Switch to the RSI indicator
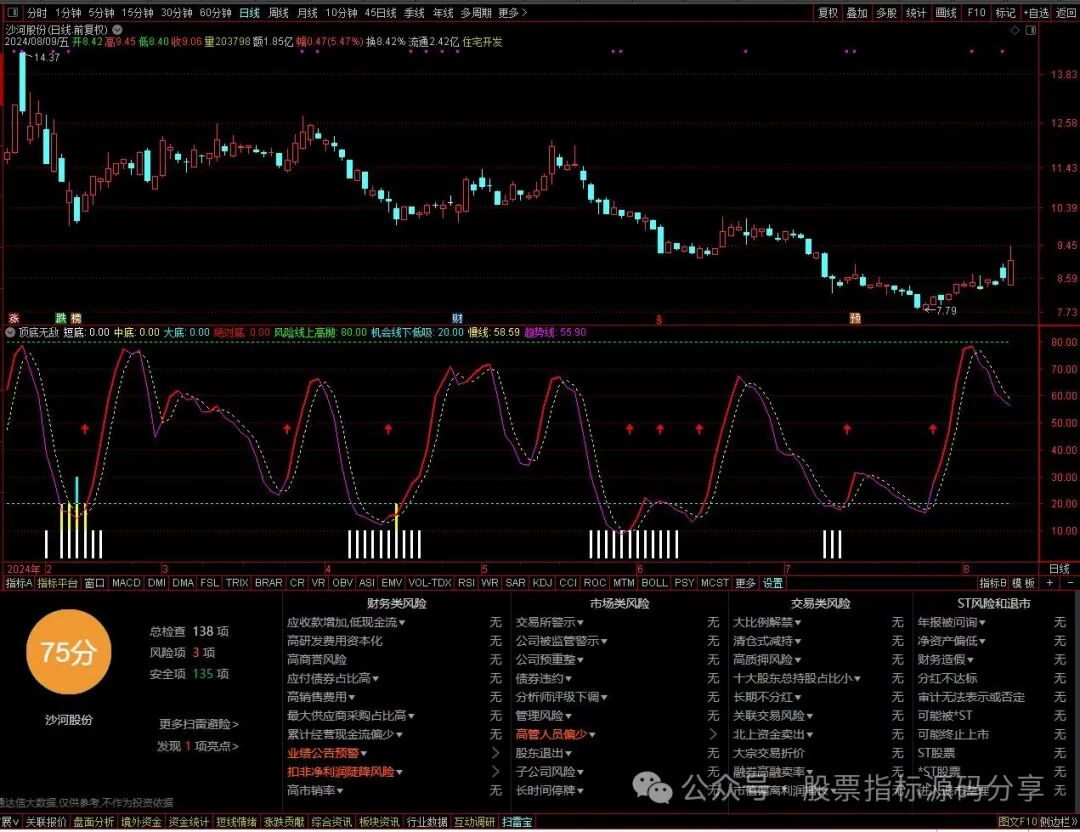 point(466,583)
